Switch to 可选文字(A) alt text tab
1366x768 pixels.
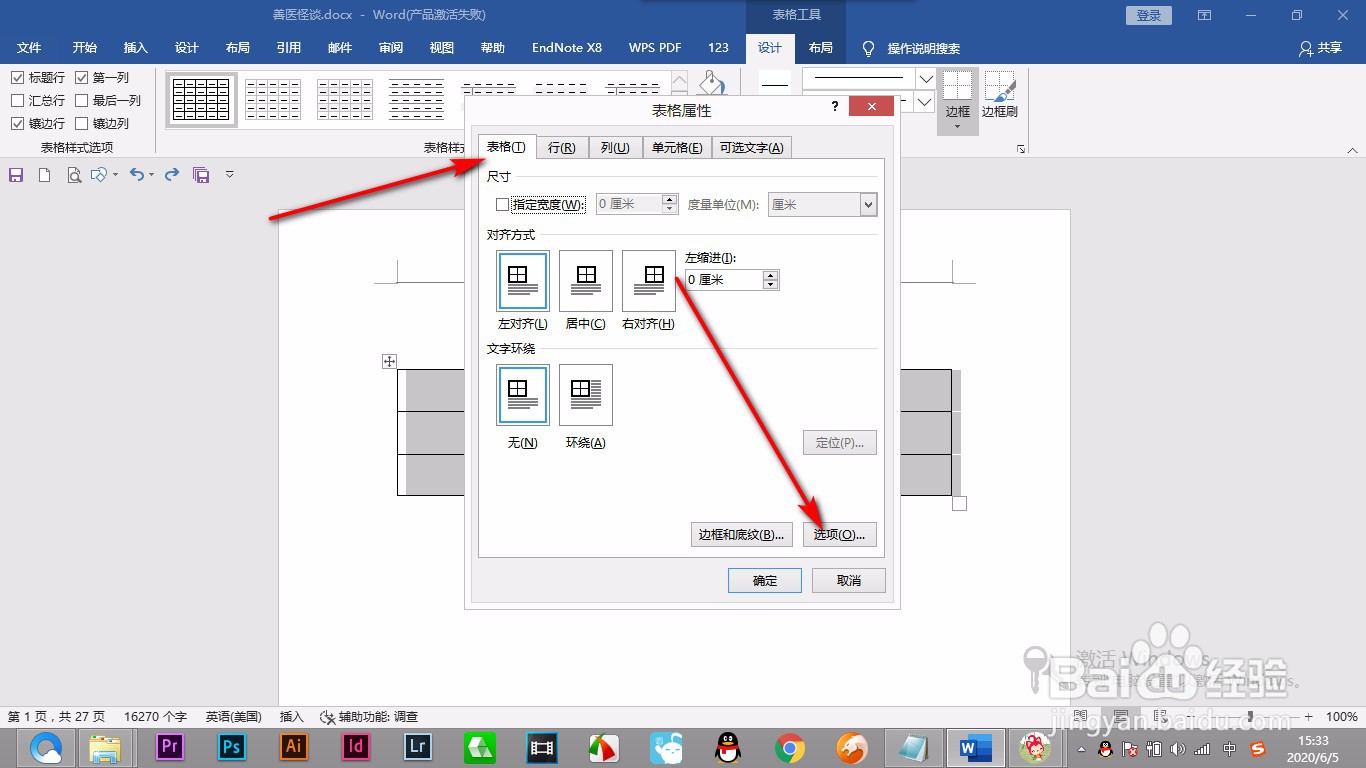click(x=752, y=147)
